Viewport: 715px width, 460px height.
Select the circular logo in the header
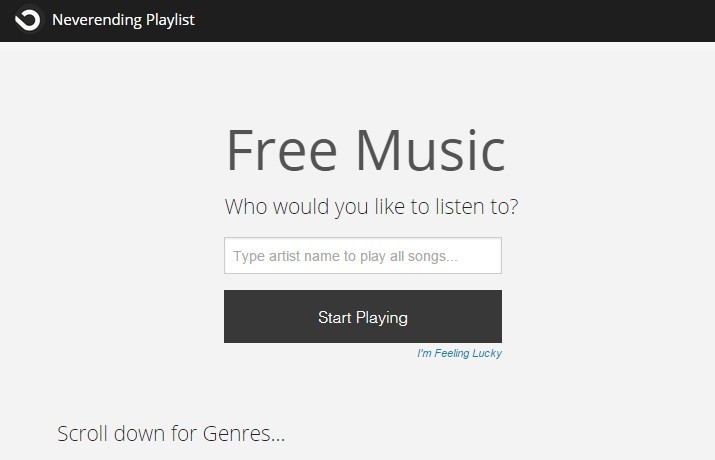[x=28, y=19]
